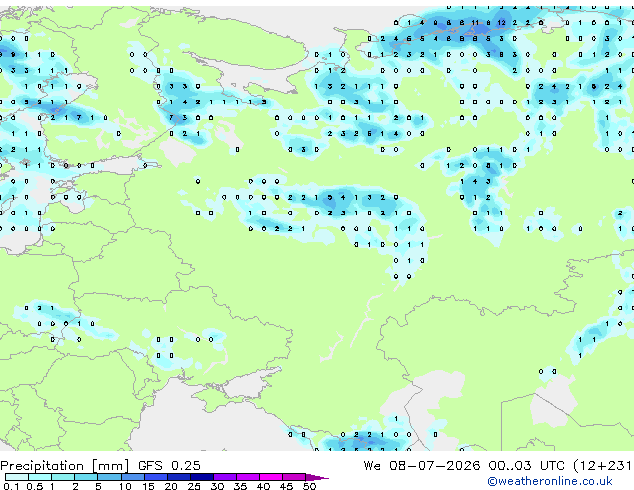This screenshot has width=634, height=490.
Task: Click the '25' legend scale label
Action: click(x=194, y=486)
